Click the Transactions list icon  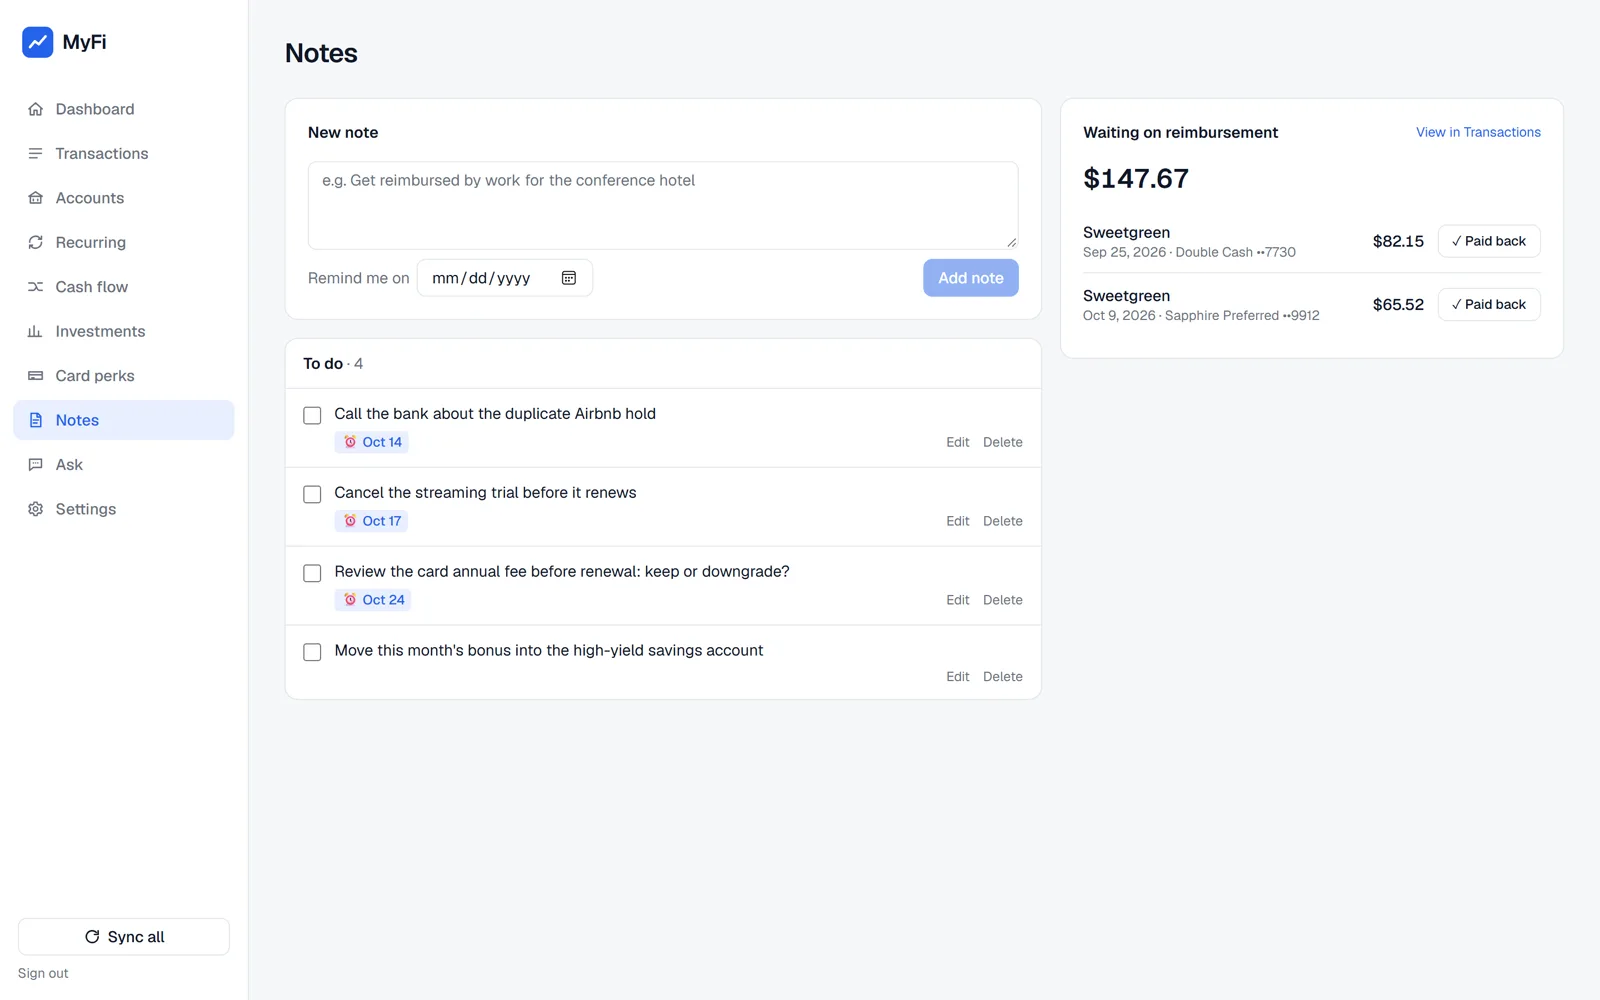tap(36, 153)
